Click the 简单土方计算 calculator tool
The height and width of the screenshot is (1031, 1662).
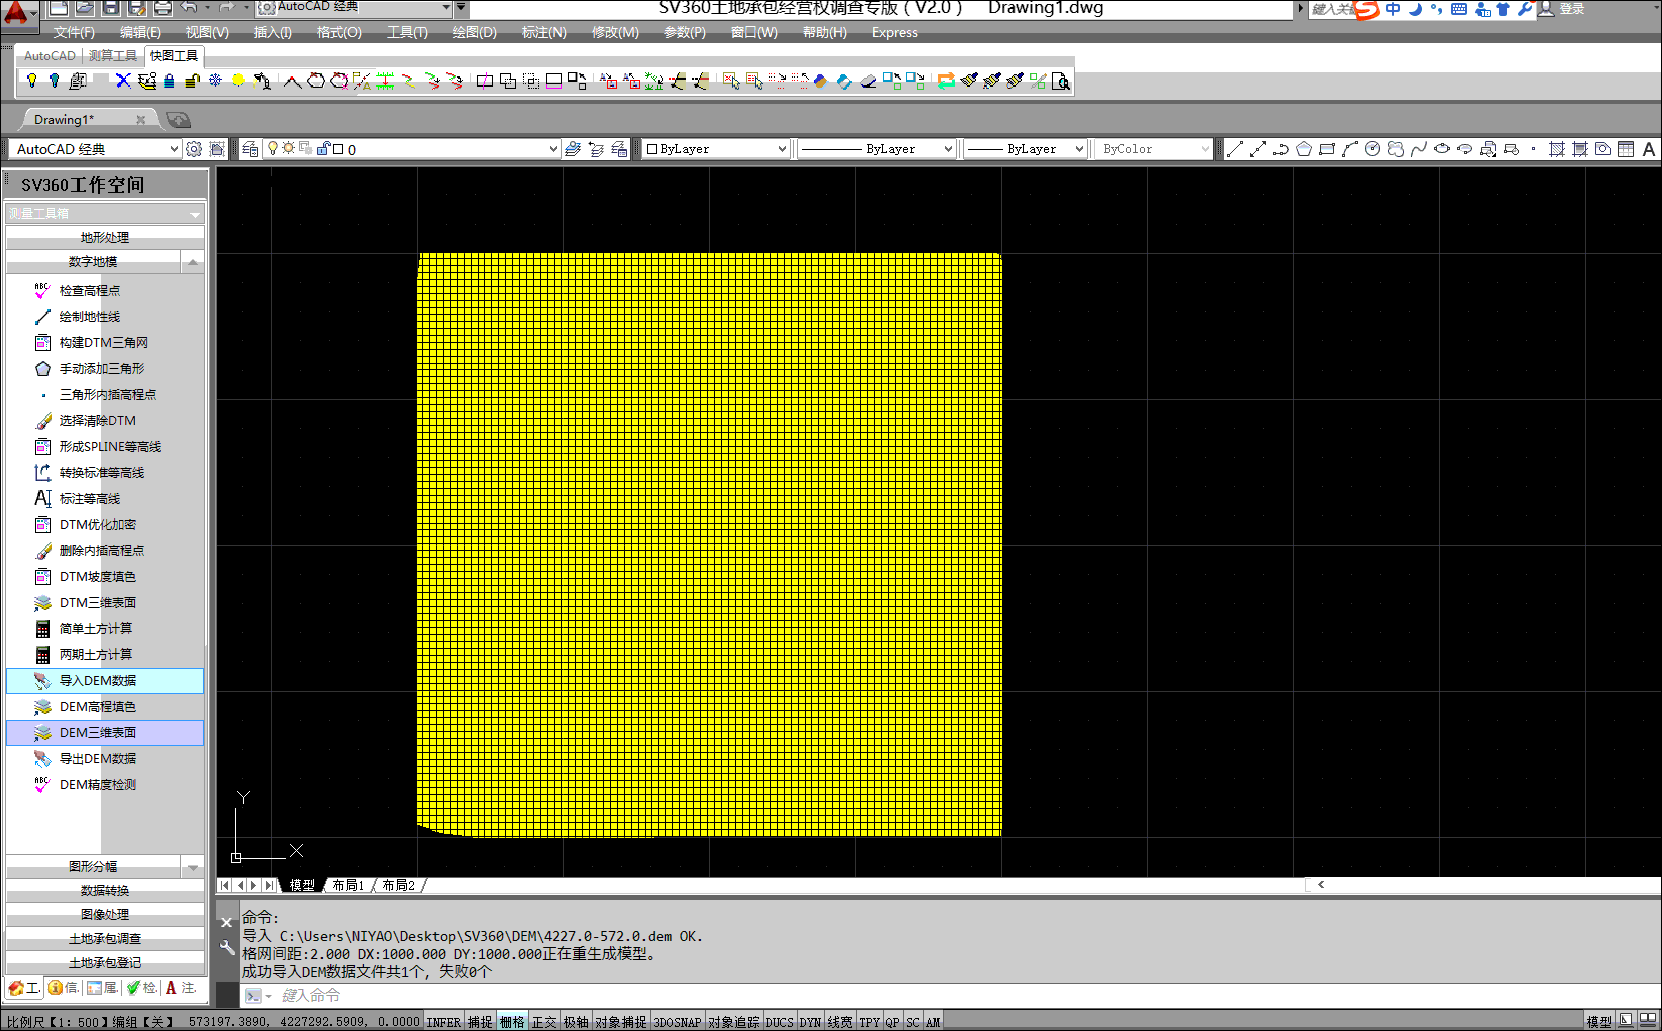[95, 629]
